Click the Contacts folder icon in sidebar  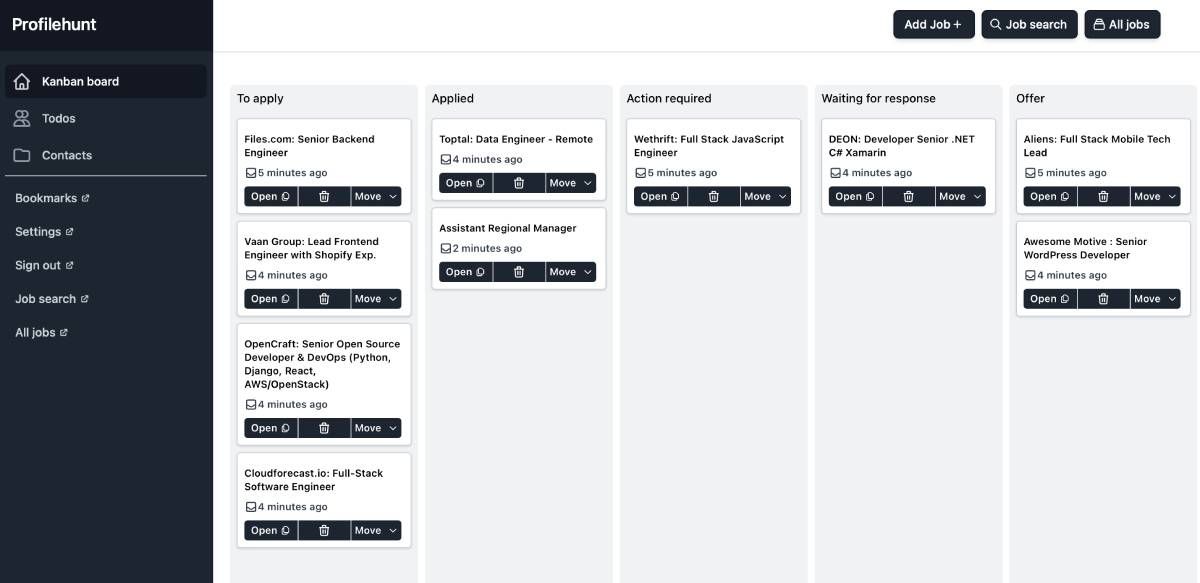(22, 155)
